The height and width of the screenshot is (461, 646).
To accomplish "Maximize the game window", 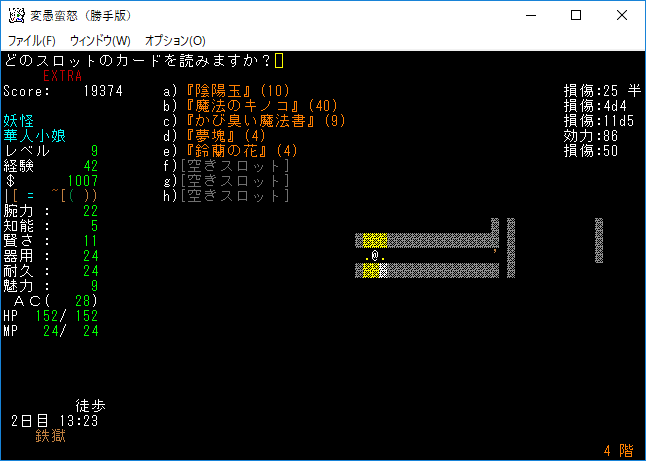I will (576, 16).
